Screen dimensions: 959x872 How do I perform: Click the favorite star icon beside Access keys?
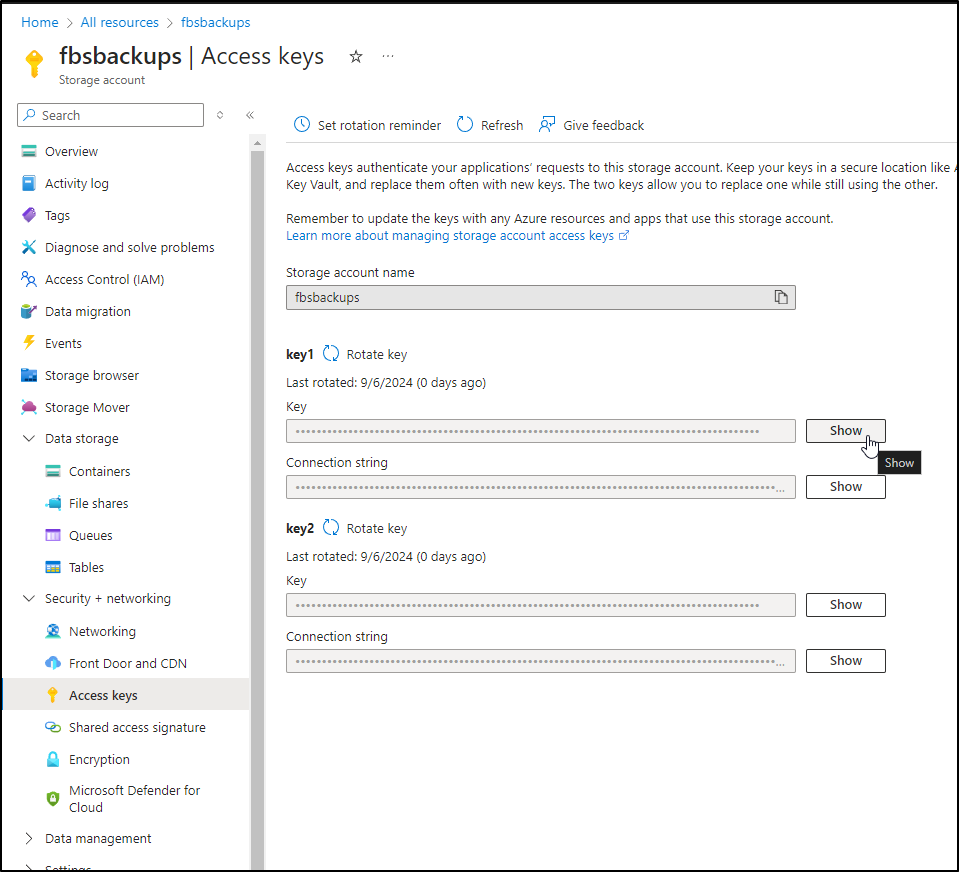pyautogui.click(x=356, y=57)
